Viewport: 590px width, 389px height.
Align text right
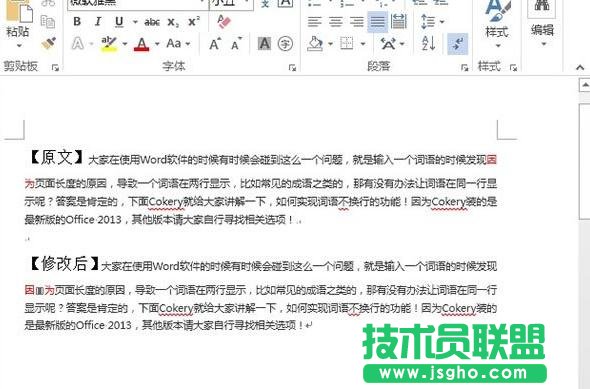[x=357, y=22]
